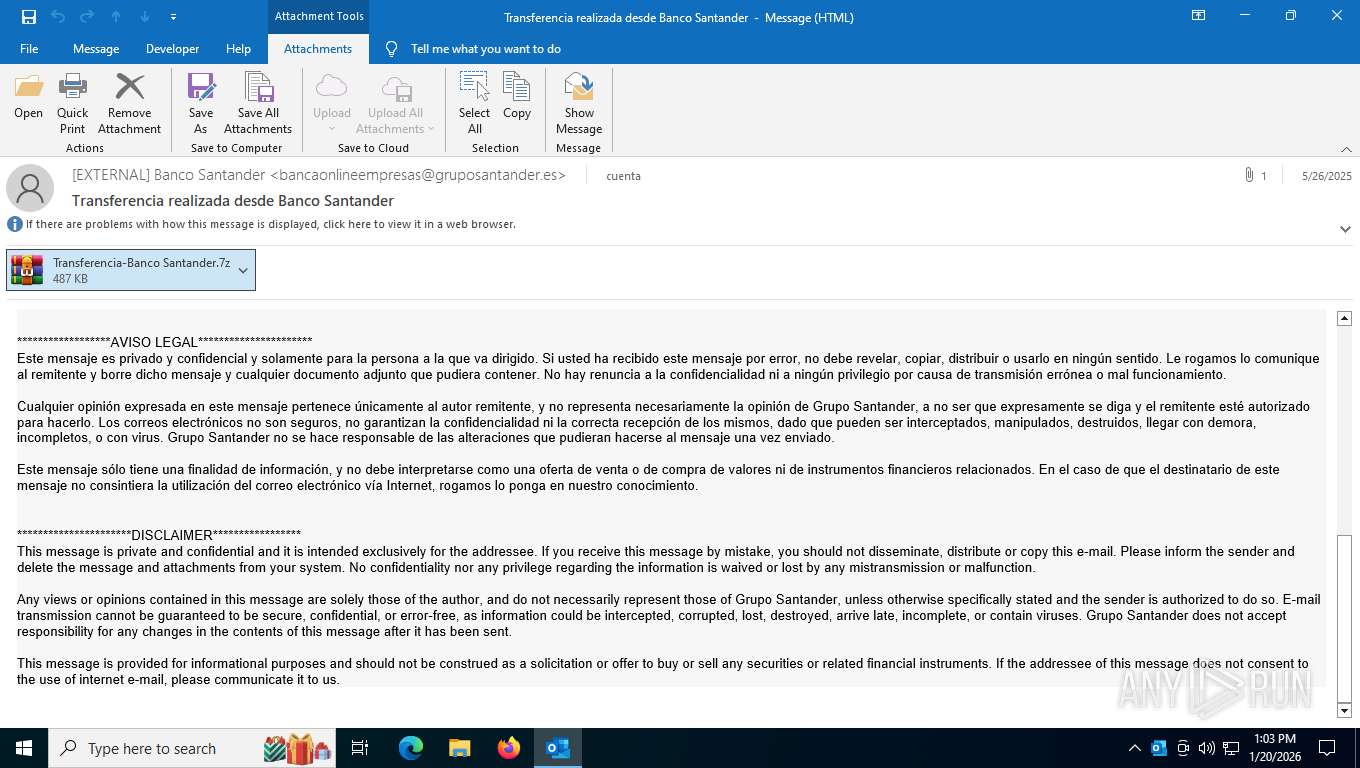
Task: Click the message body scrollbar thumb
Action: click(1344, 618)
